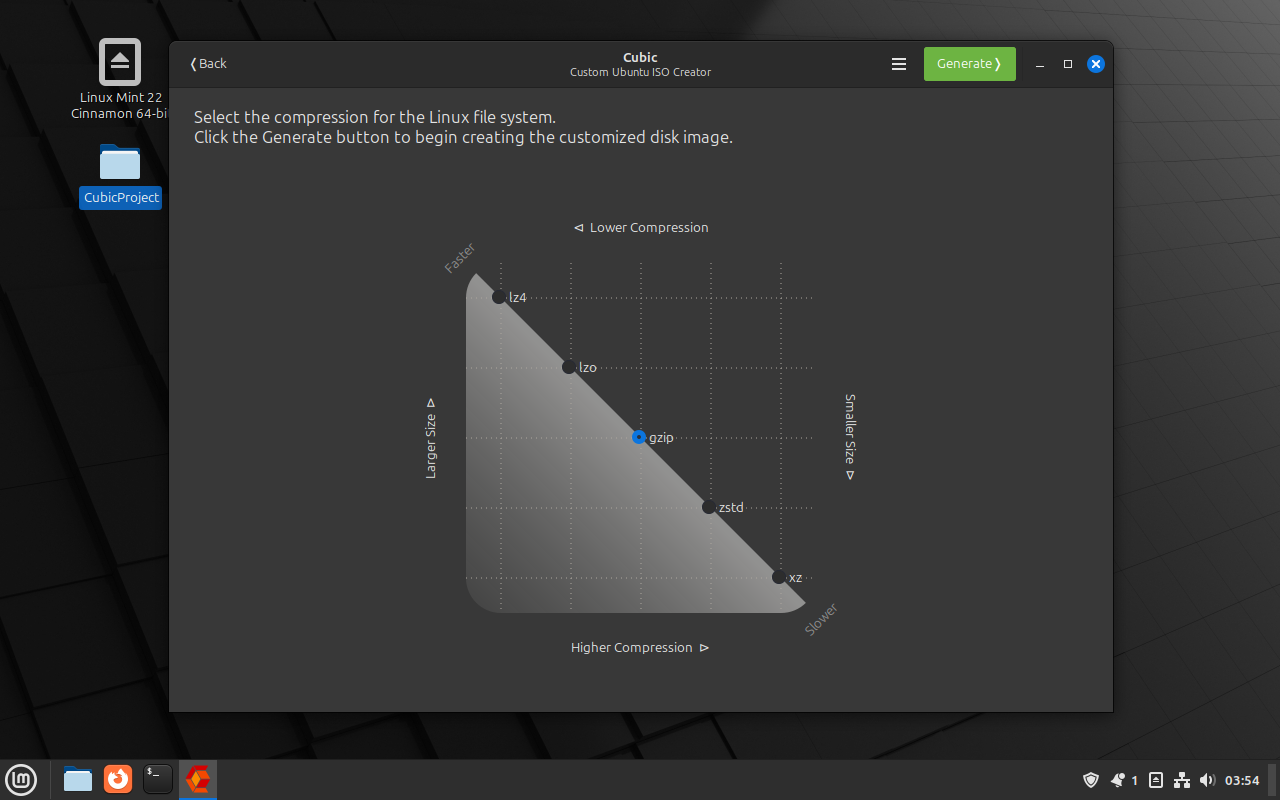Select the Linux Mint 22 Cinnamon disc icon
1280x800 pixels.
(120, 62)
